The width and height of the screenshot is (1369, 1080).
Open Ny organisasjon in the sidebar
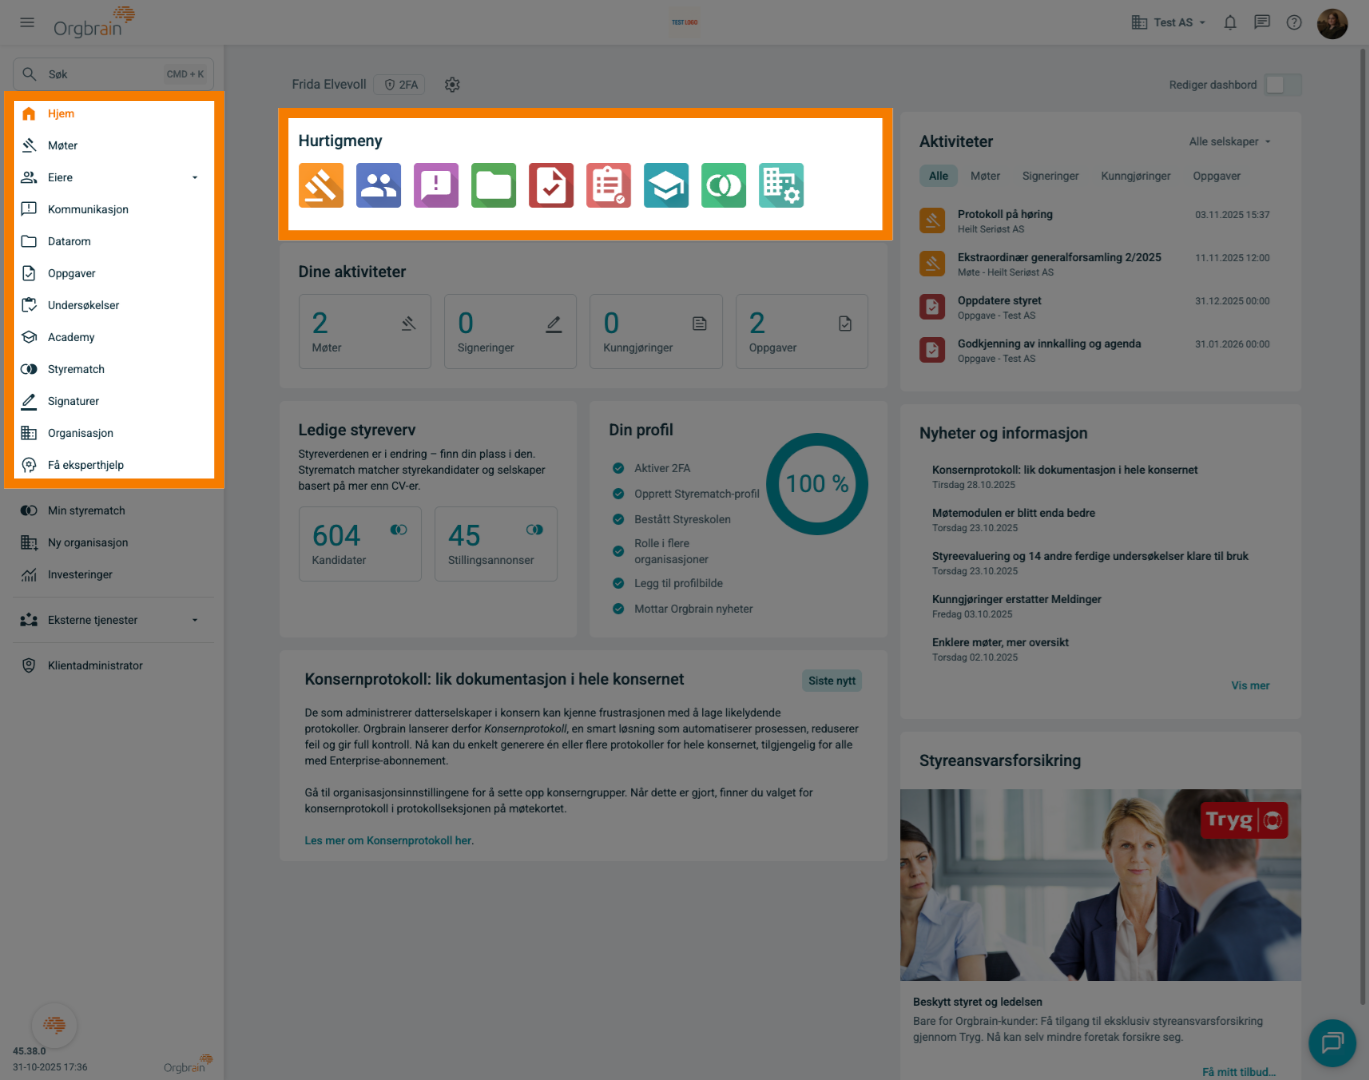[114, 543]
